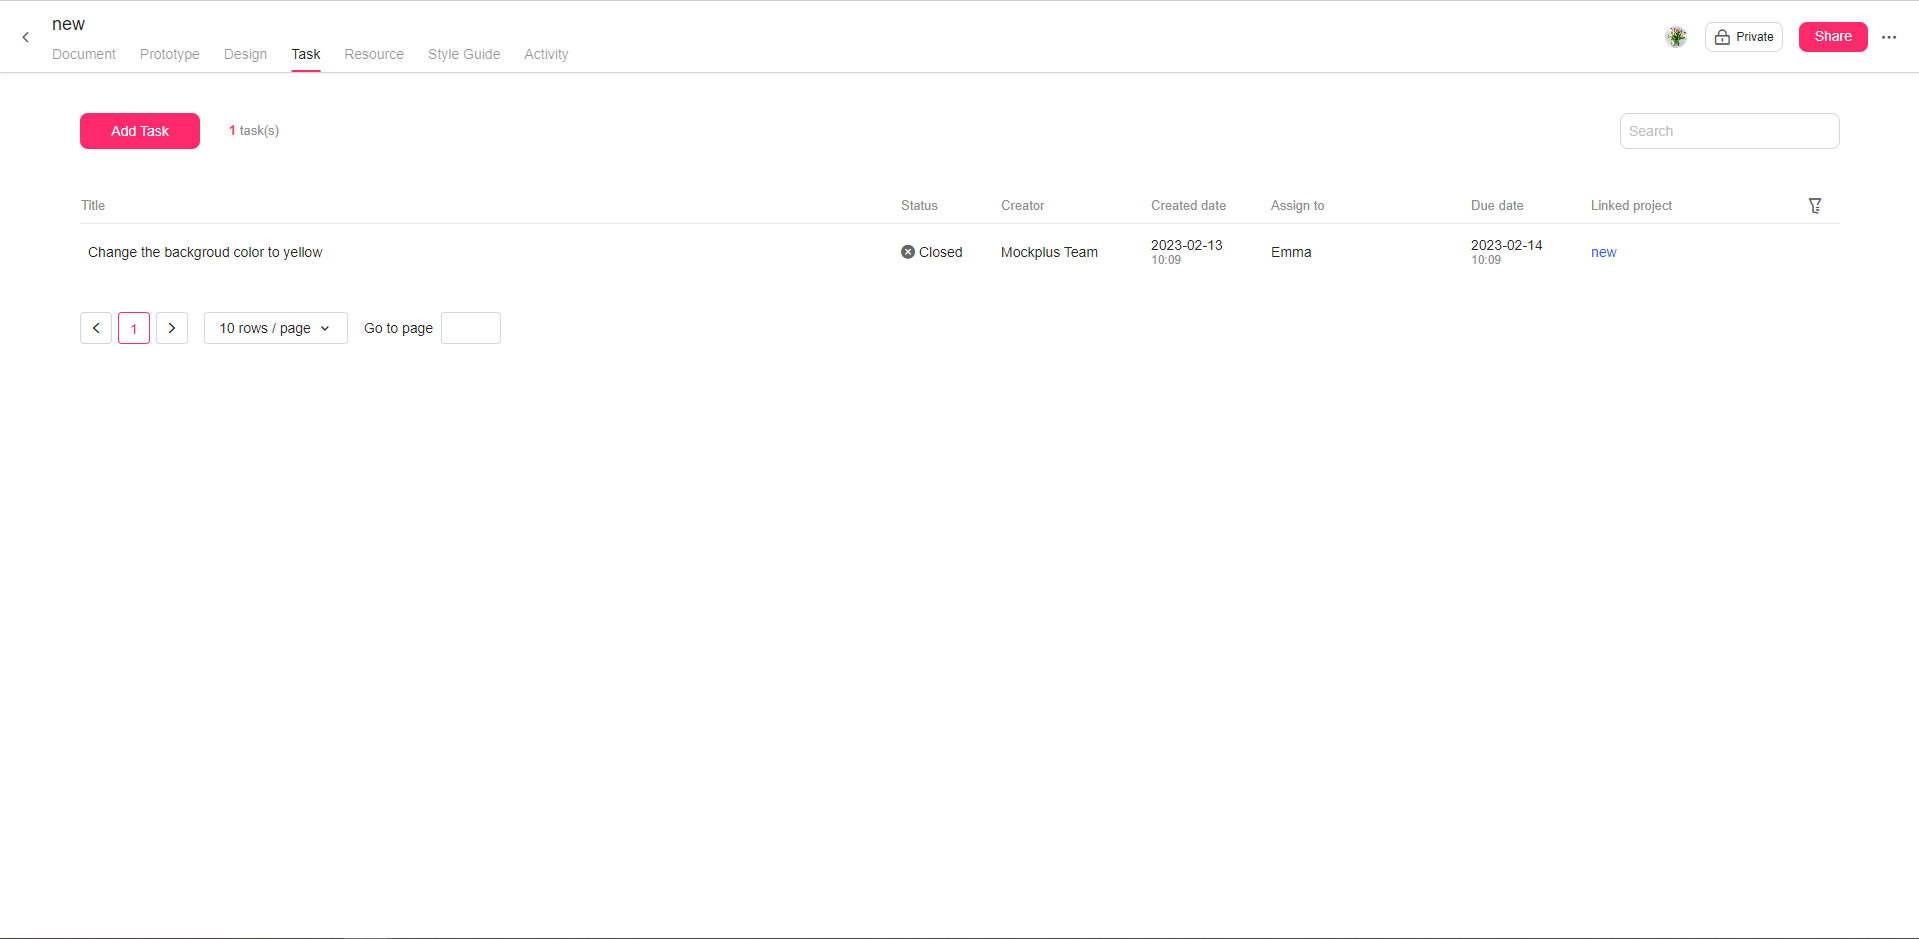Click the '1 task(s)' count label
The height and width of the screenshot is (939, 1919).
click(x=254, y=131)
